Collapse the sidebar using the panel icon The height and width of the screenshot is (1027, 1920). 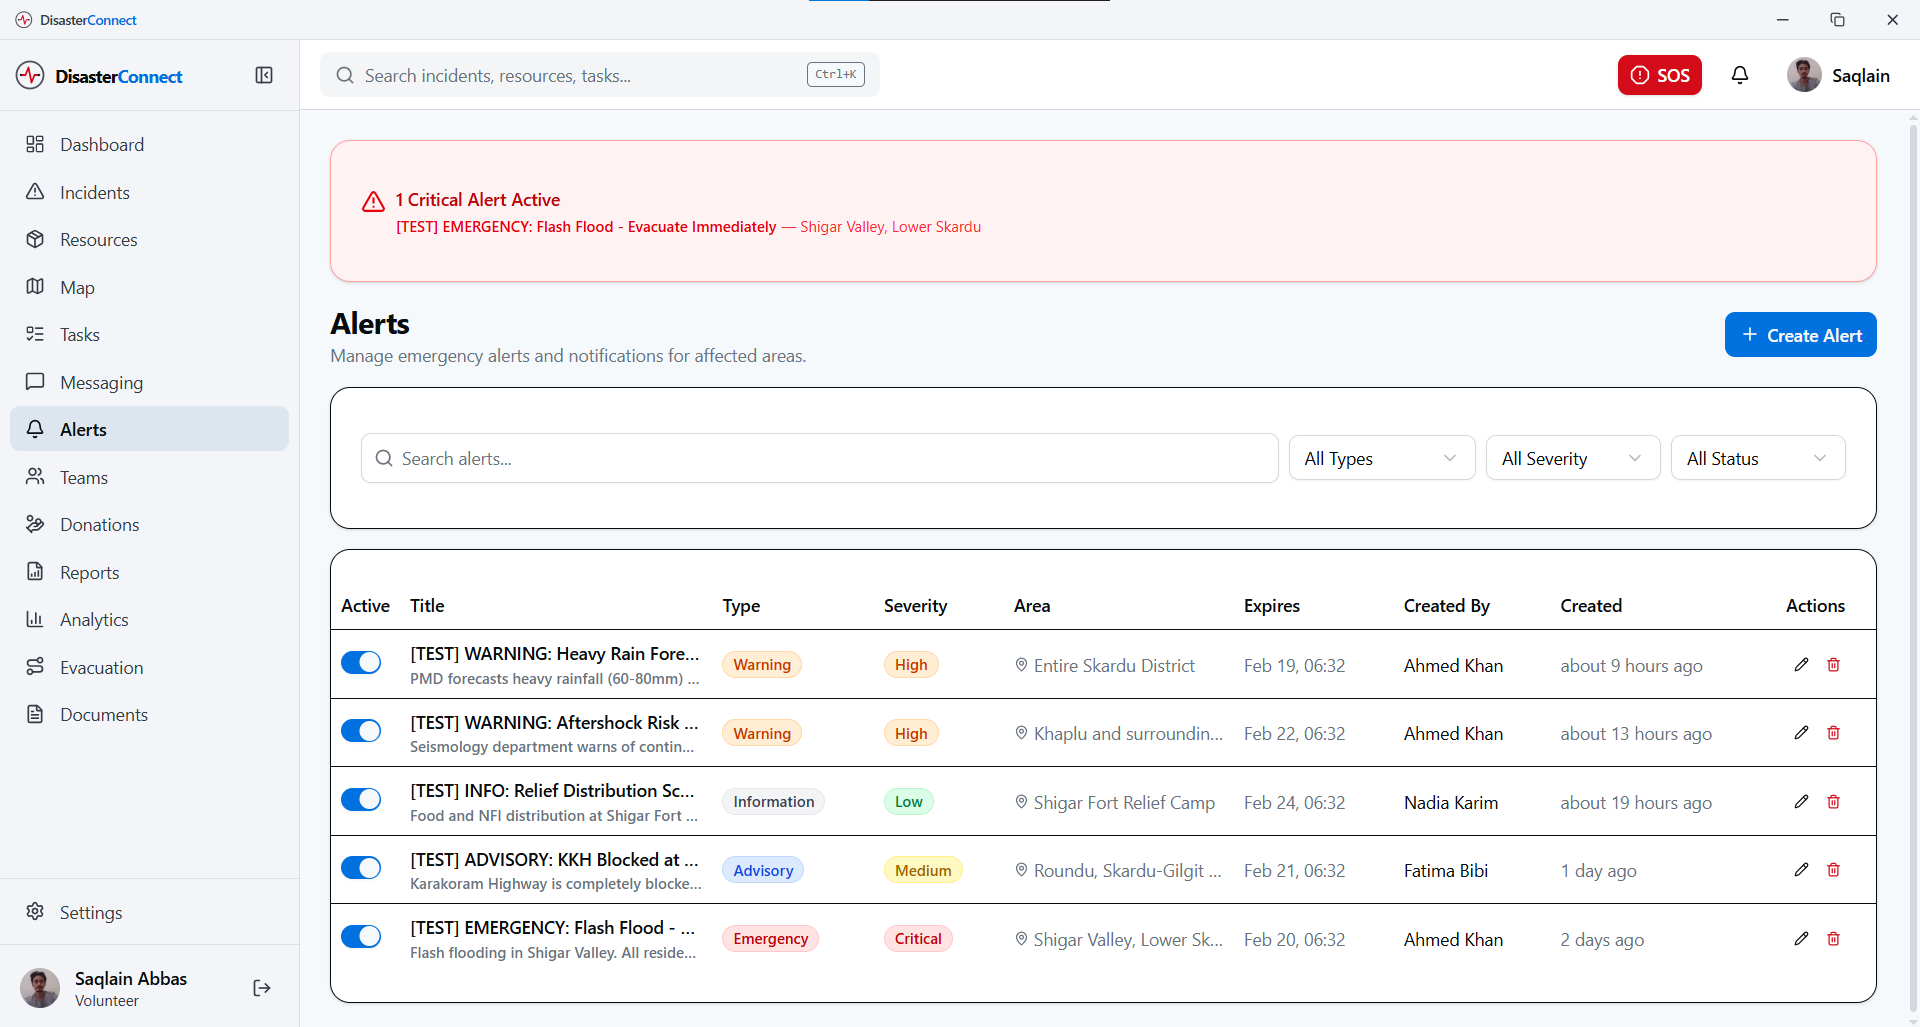[264, 75]
